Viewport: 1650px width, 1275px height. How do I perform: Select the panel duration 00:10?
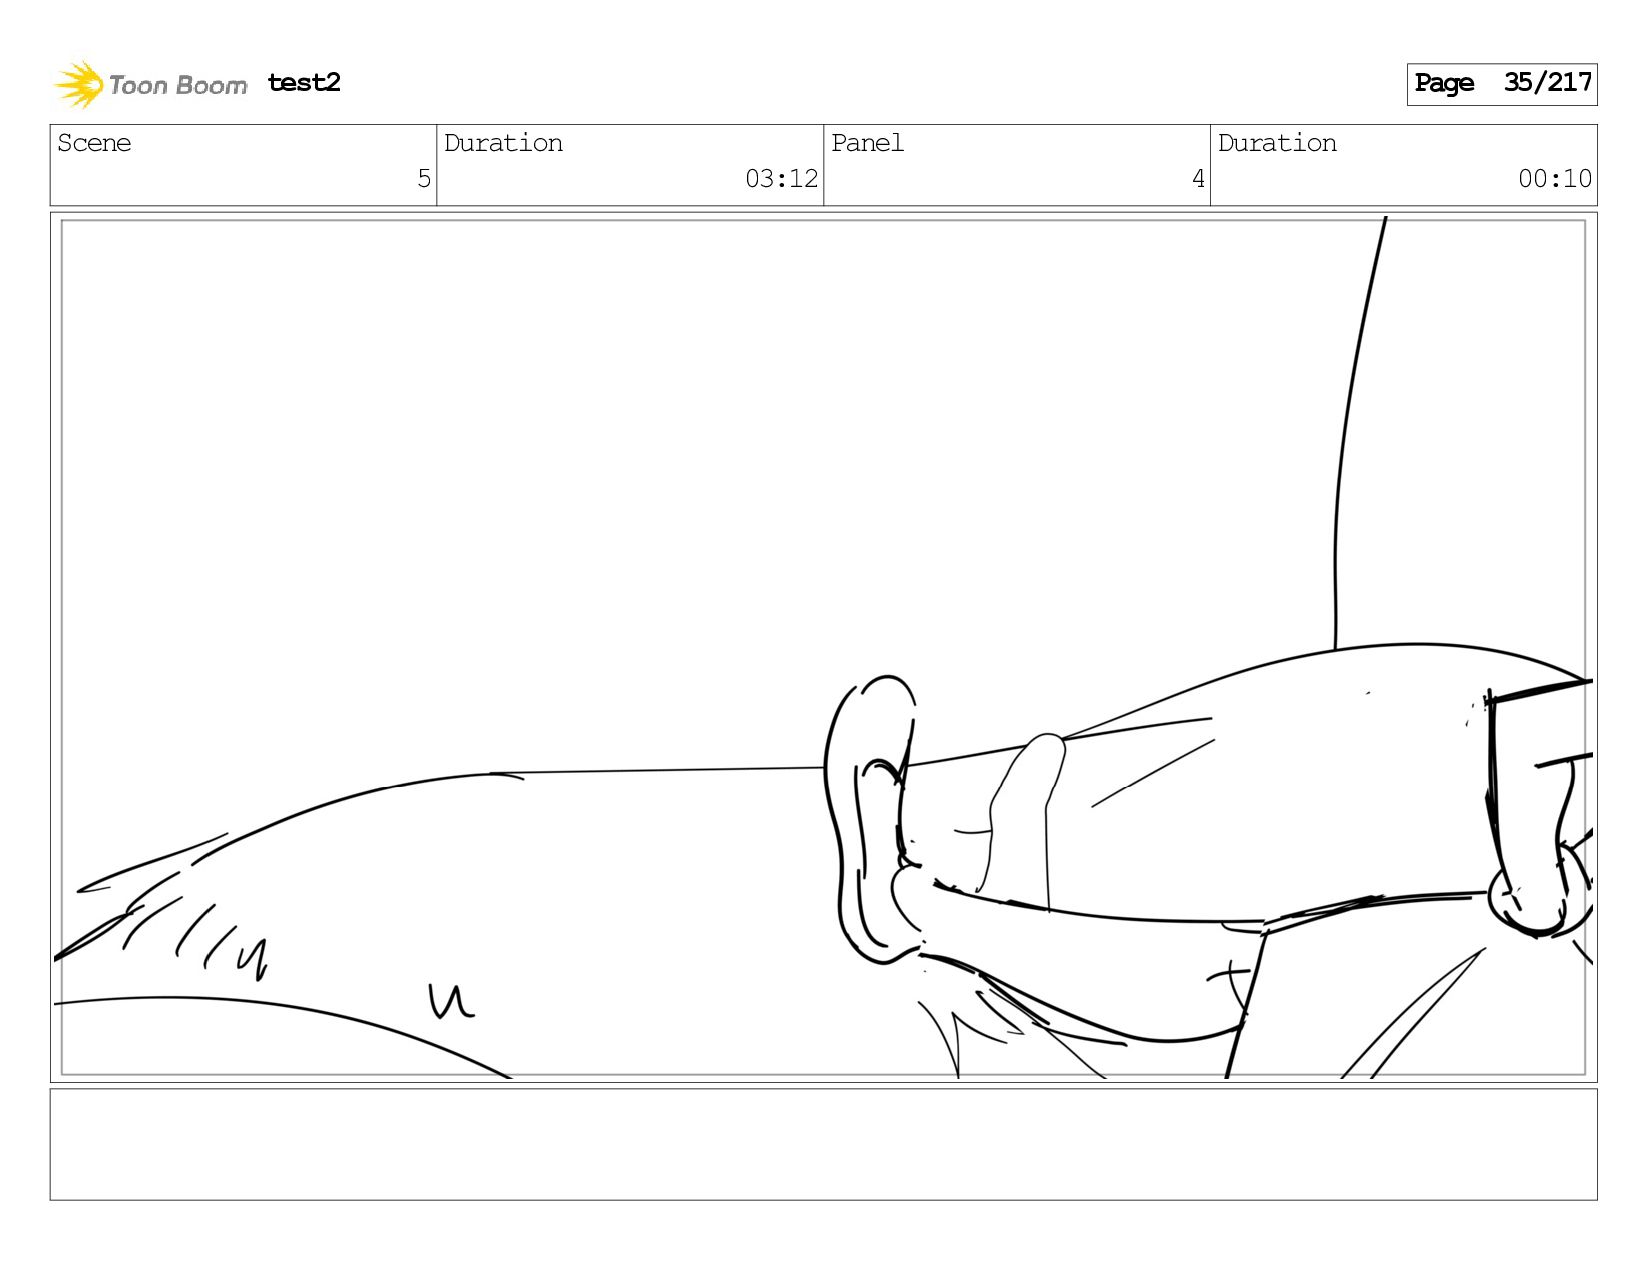1555,179
